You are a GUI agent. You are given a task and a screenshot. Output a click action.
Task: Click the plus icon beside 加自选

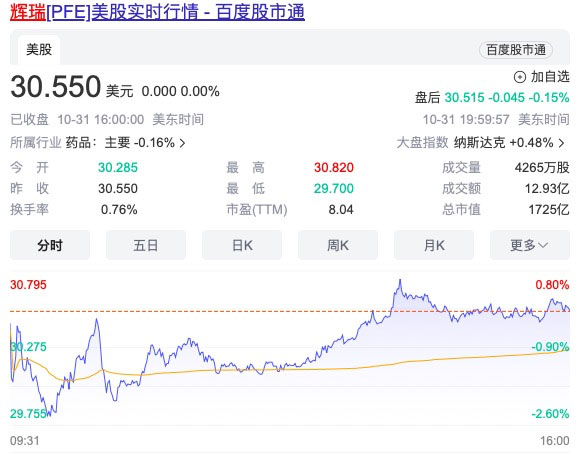(x=519, y=77)
